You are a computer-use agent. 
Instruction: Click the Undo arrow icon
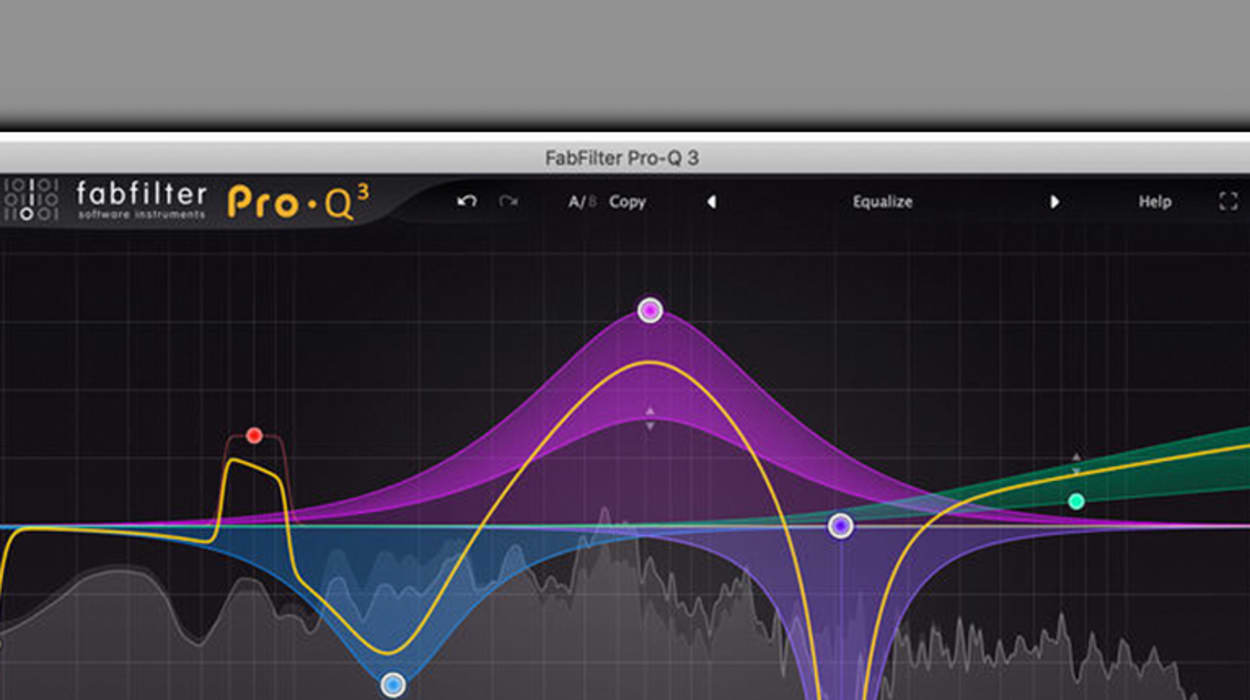(466, 201)
